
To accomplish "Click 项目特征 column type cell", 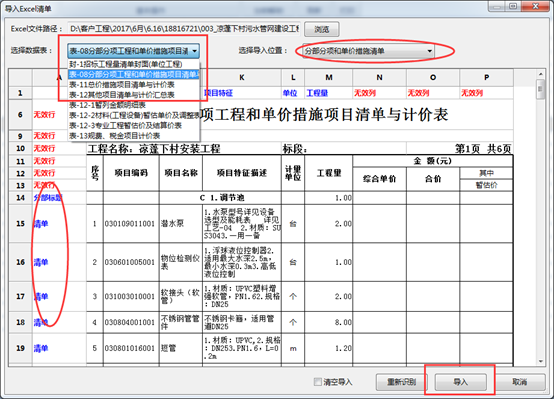I will (242, 93).
